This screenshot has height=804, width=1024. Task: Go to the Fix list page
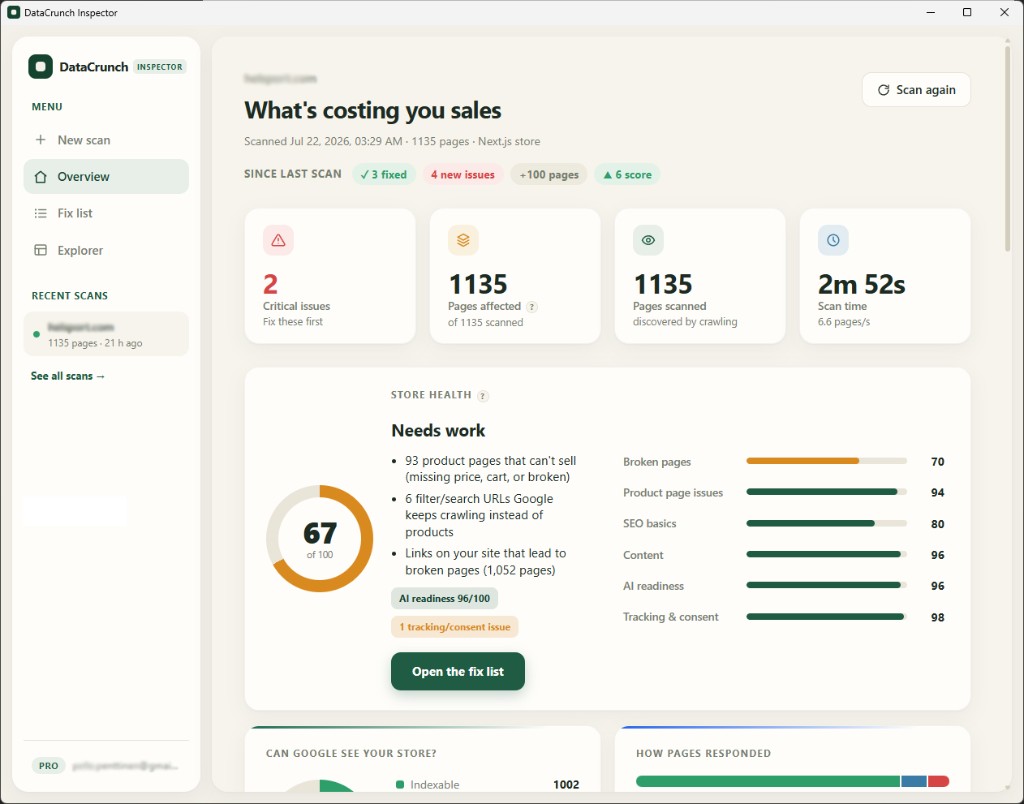pos(106,214)
